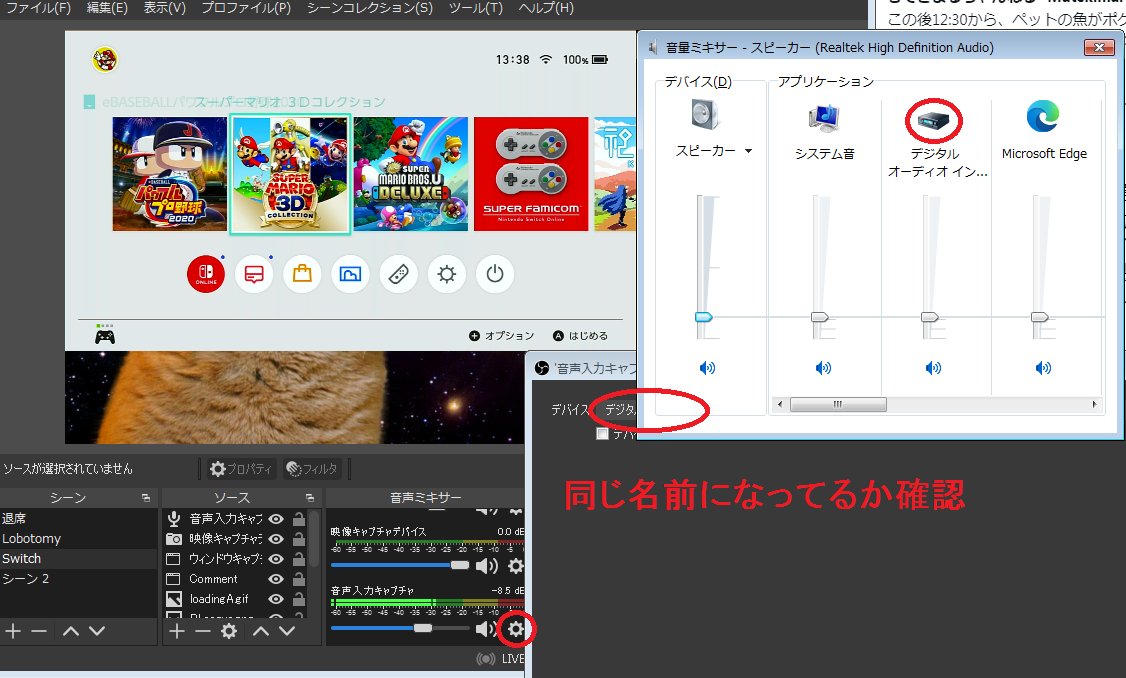Click the right scroll arrow in volume mixer
The height and width of the screenshot is (678, 1126).
(1094, 404)
